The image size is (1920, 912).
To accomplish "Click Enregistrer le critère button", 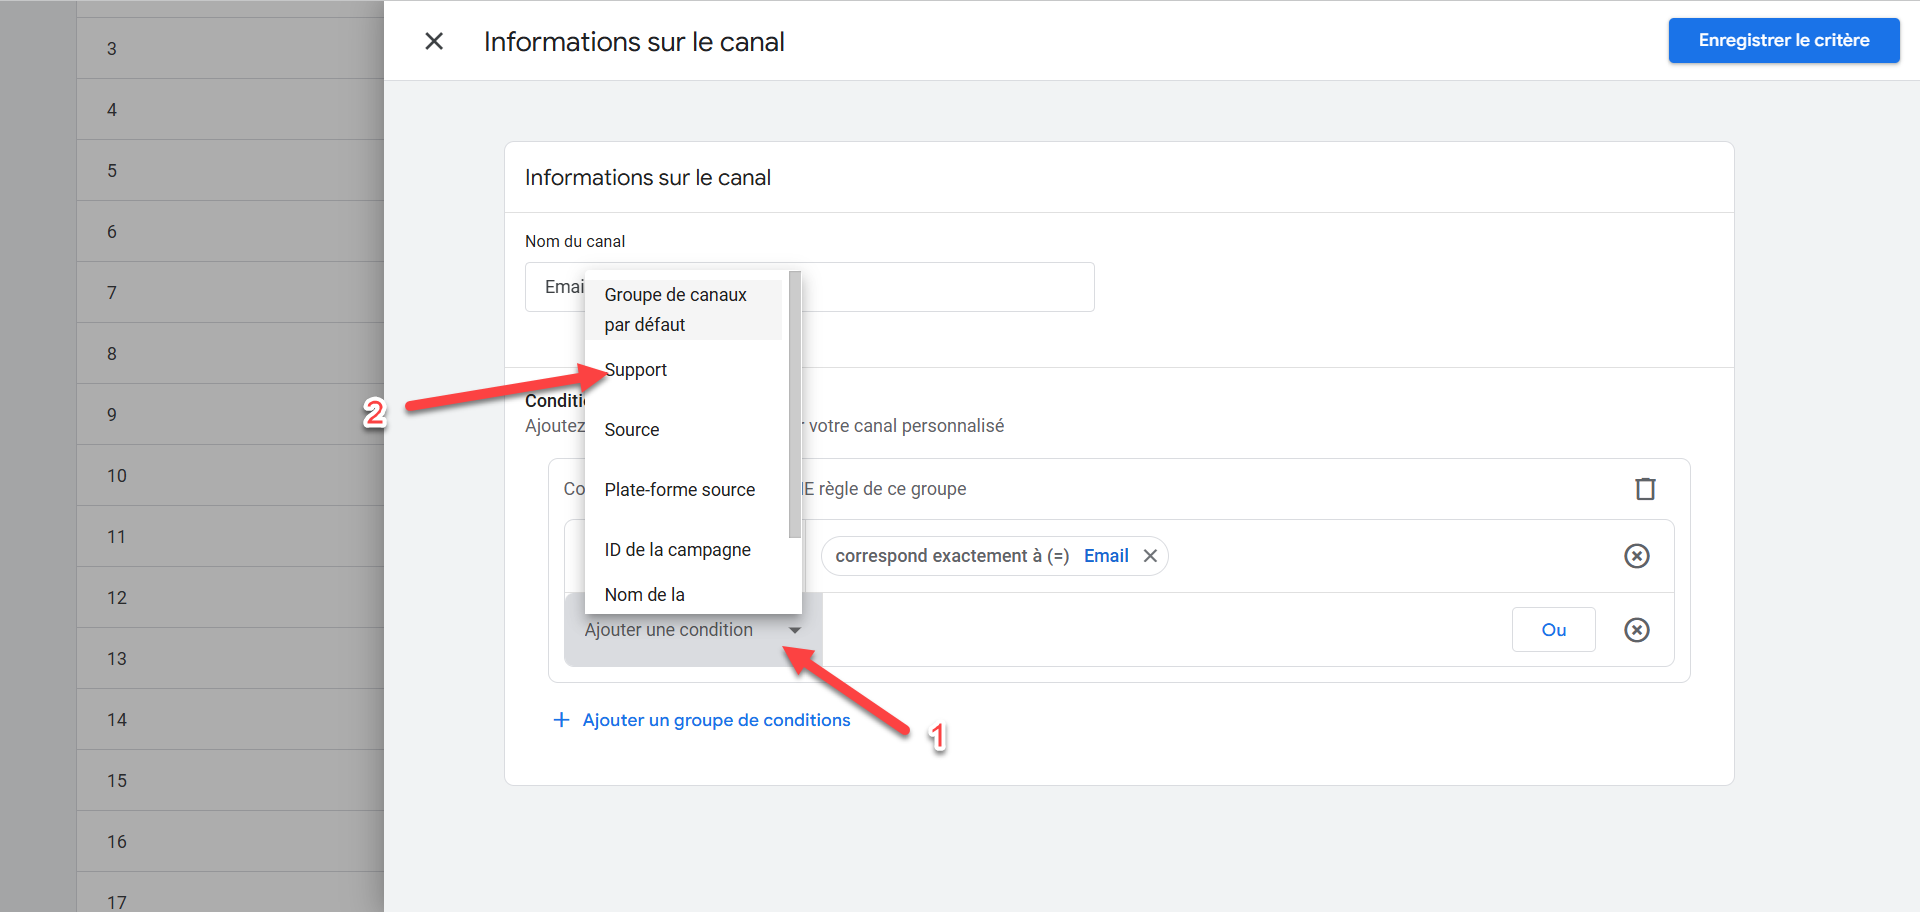I will click(1783, 41).
